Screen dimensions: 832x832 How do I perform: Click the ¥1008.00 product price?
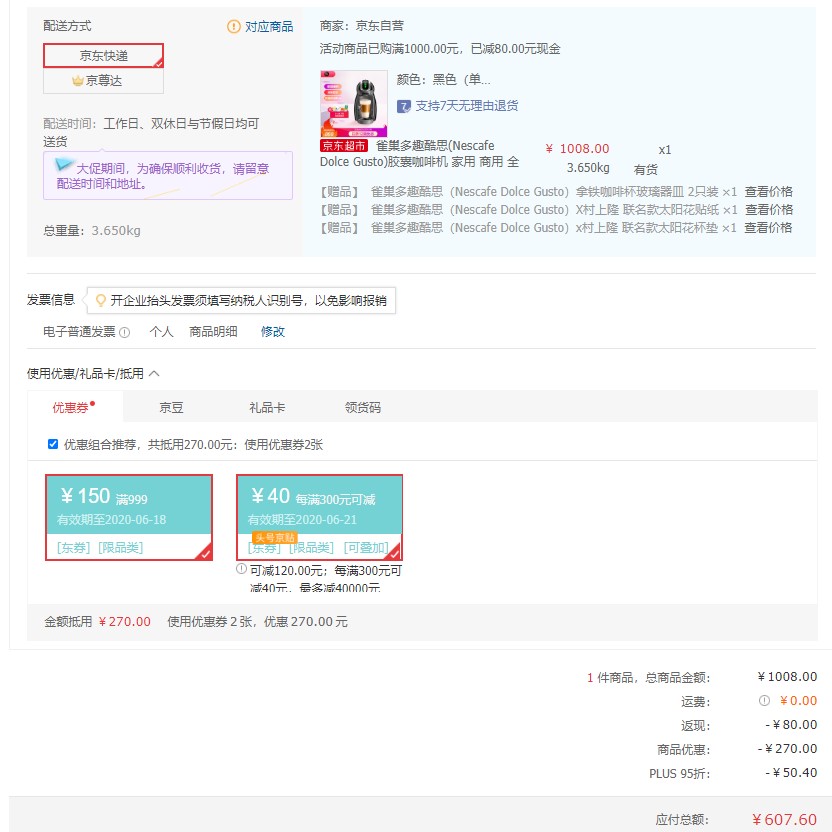coord(577,149)
